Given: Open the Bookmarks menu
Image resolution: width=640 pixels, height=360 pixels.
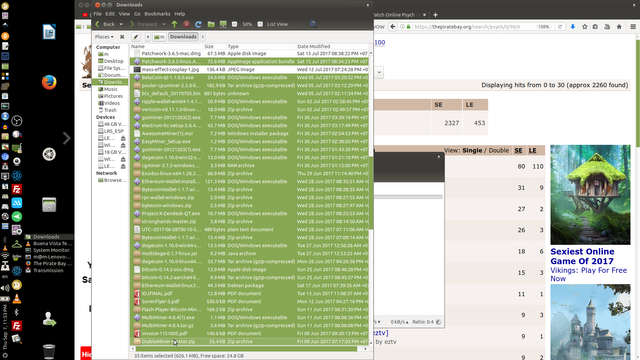Looking at the screenshot, I should pos(157,14).
